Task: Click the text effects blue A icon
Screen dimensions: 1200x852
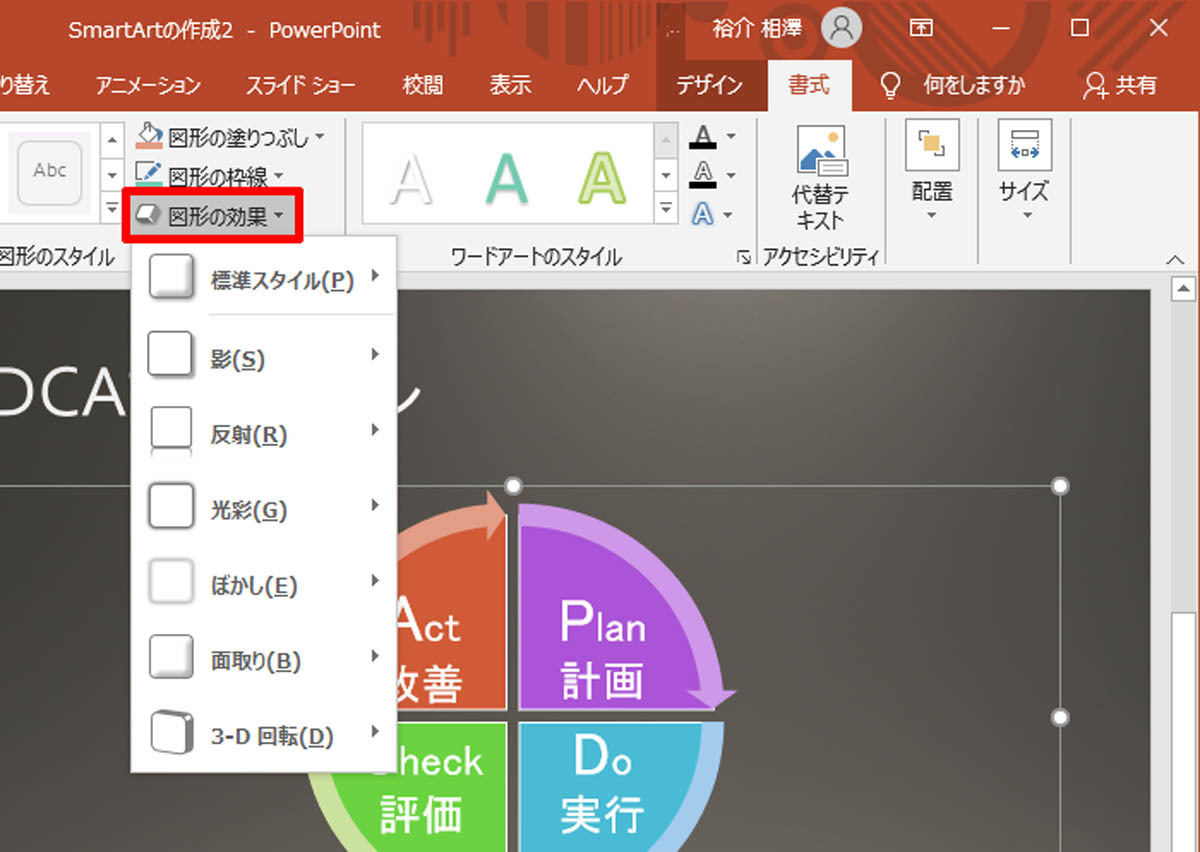Action: point(704,214)
